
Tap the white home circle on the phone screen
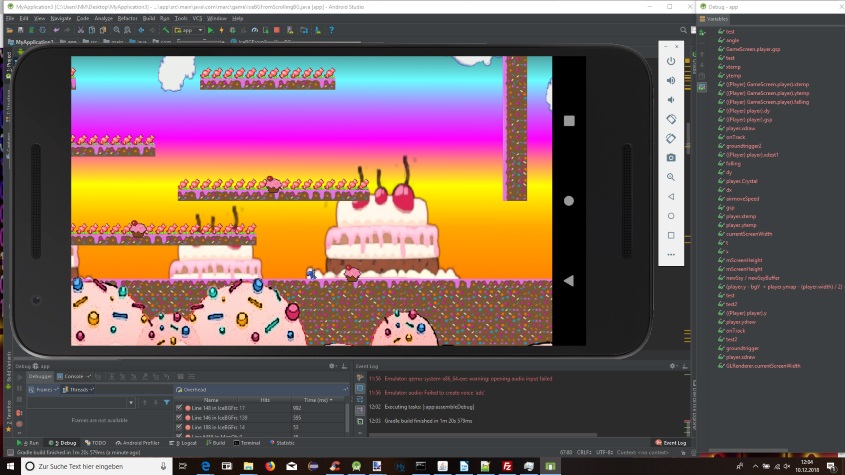tap(569, 201)
